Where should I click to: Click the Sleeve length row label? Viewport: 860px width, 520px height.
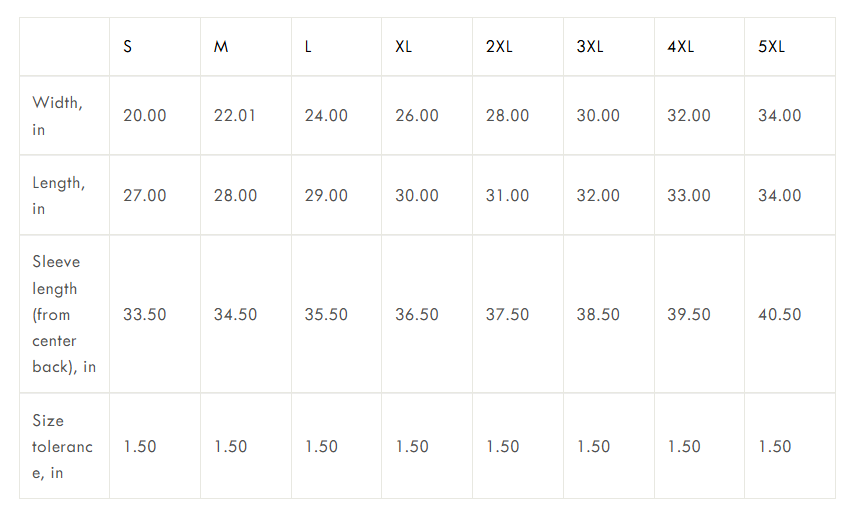64,314
